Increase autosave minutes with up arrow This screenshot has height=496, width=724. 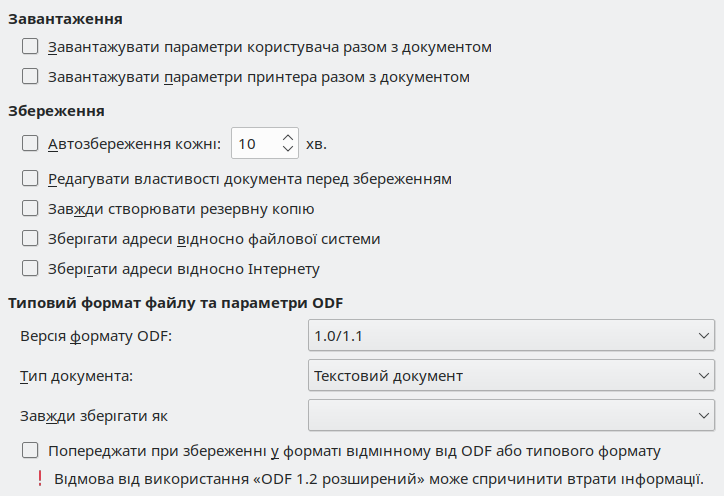[x=288, y=137]
